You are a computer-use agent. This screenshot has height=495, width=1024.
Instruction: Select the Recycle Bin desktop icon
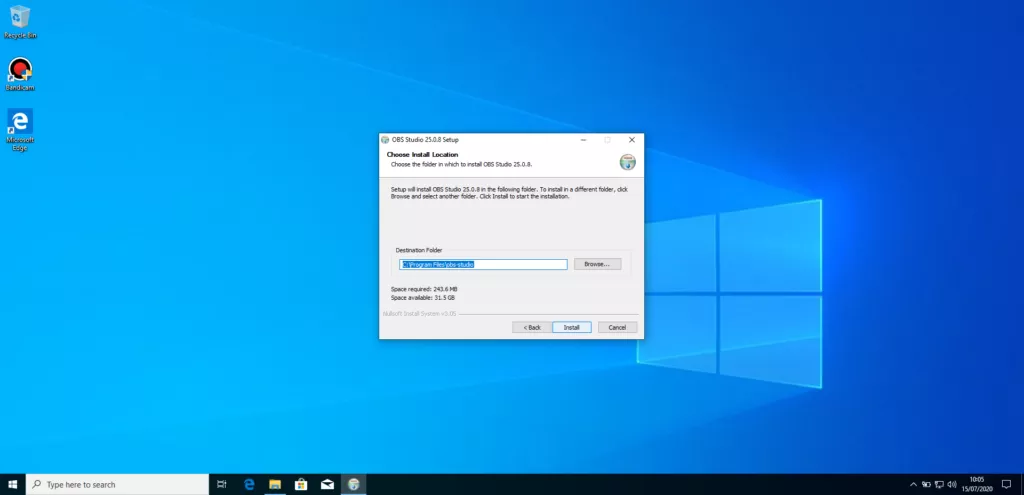[x=19, y=20]
